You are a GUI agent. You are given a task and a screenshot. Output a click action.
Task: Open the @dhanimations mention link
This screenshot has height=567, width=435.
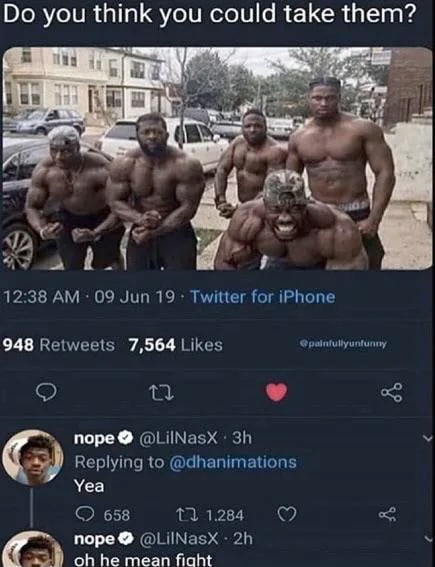pyautogui.click(x=233, y=462)
